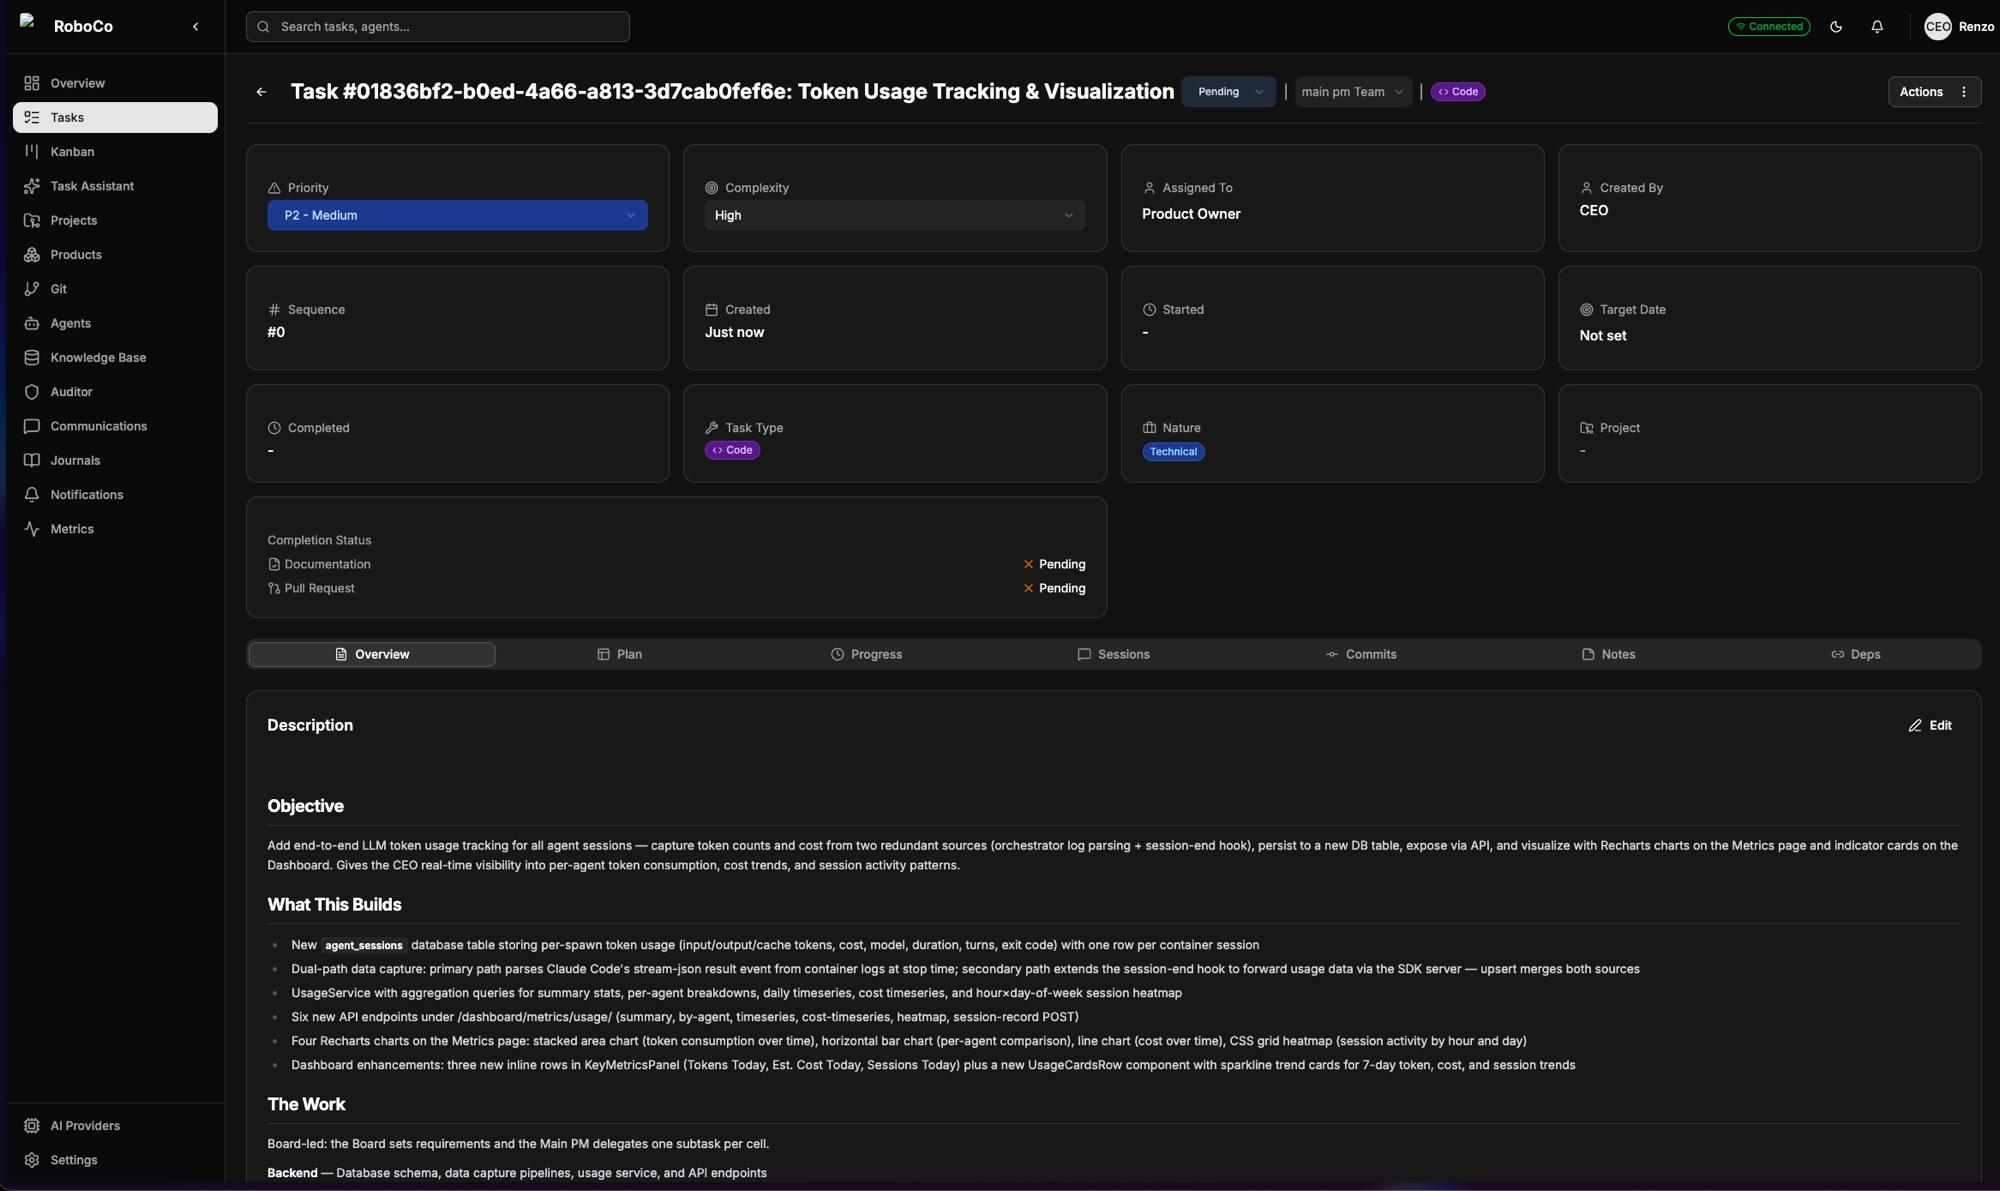Screen dimensions: 2000x1191
Task: Go to Products in sidebar
Action: (x=115, y=255)
